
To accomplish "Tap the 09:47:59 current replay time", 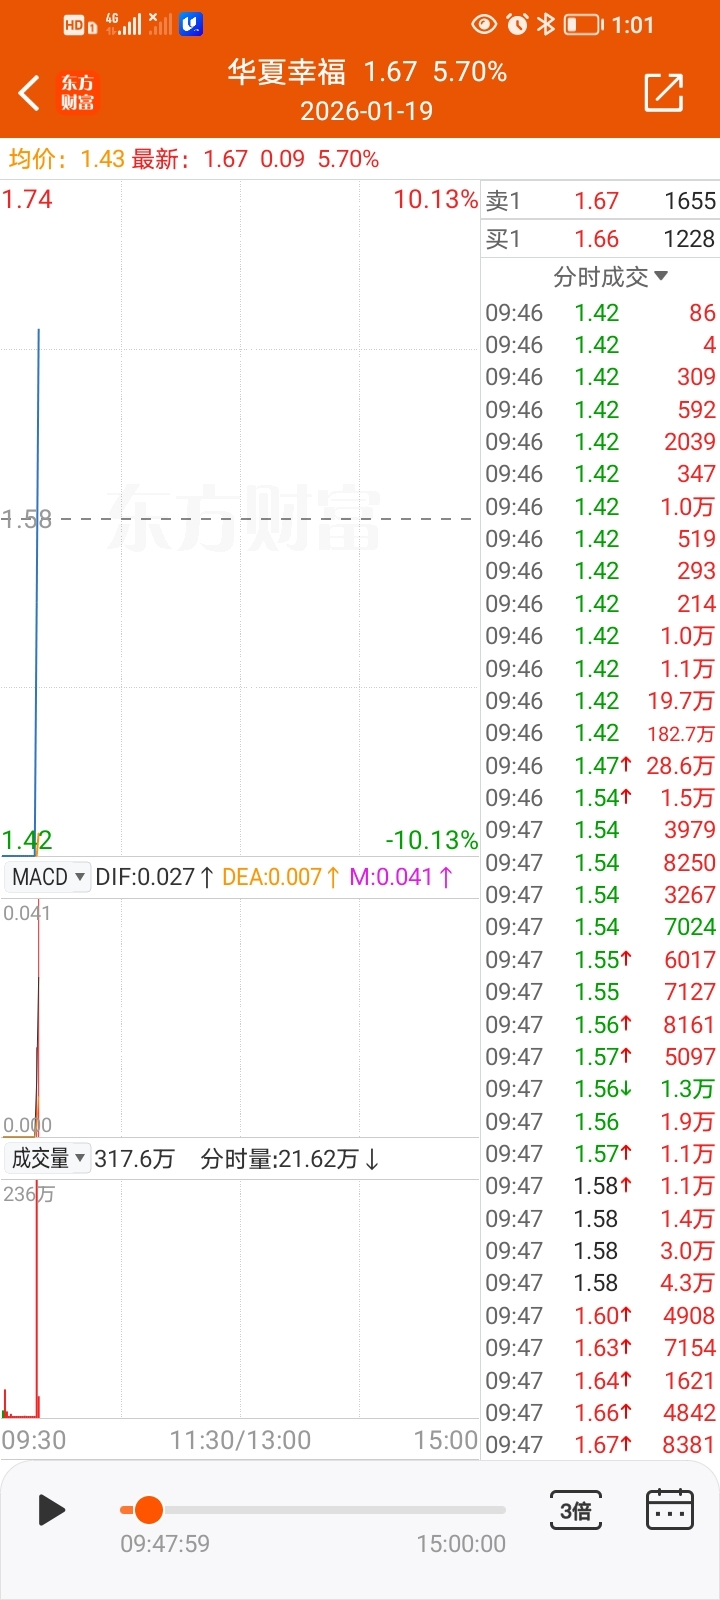I will click(165, 1544).
